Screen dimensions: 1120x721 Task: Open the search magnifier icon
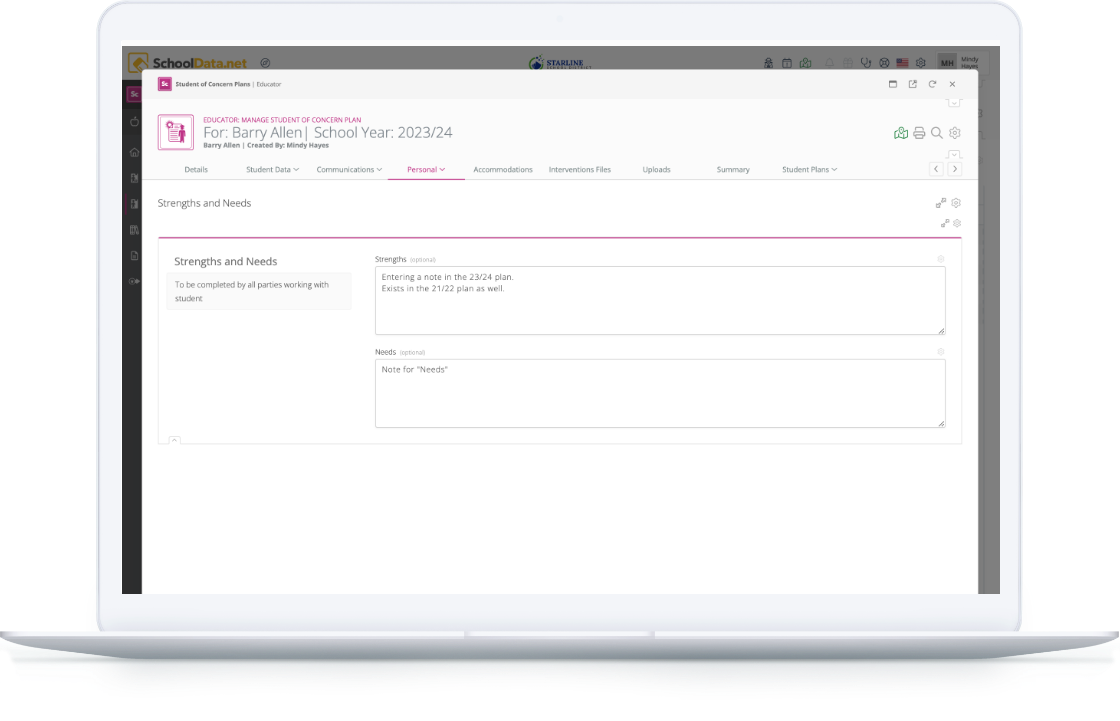pyautogui.click(x=937, y=133)
